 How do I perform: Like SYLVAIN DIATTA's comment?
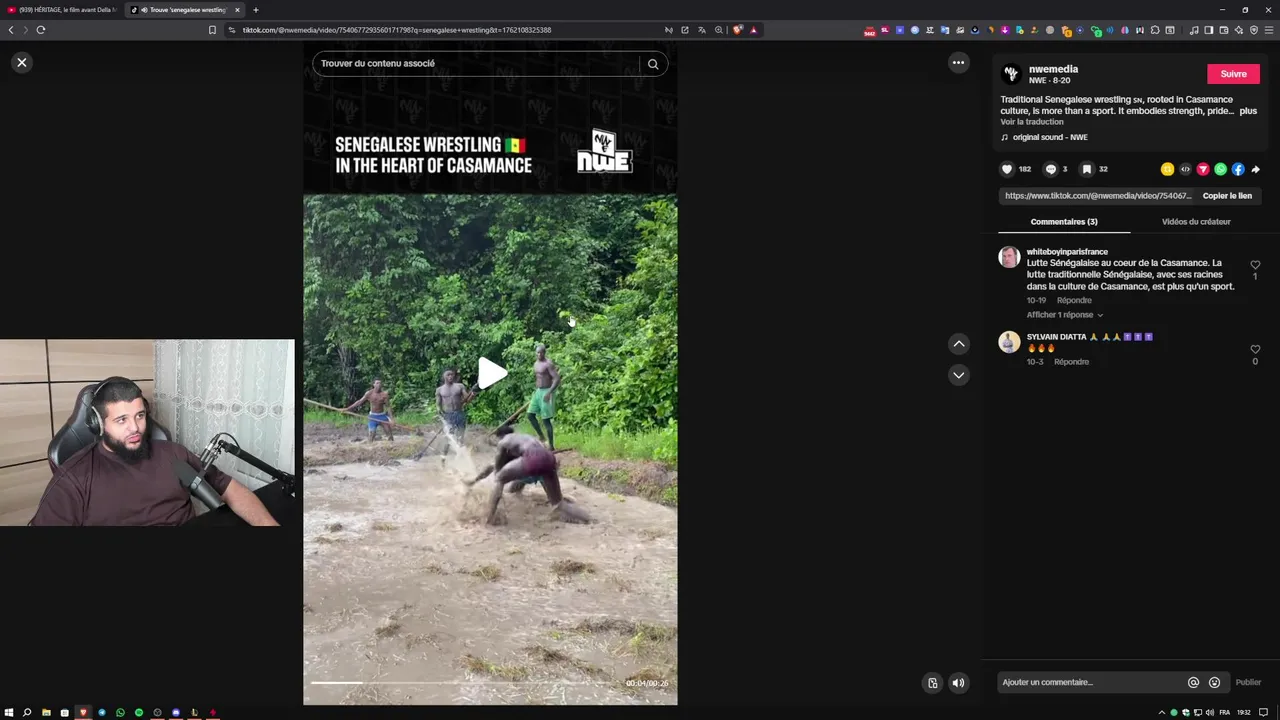point(1255,349)
